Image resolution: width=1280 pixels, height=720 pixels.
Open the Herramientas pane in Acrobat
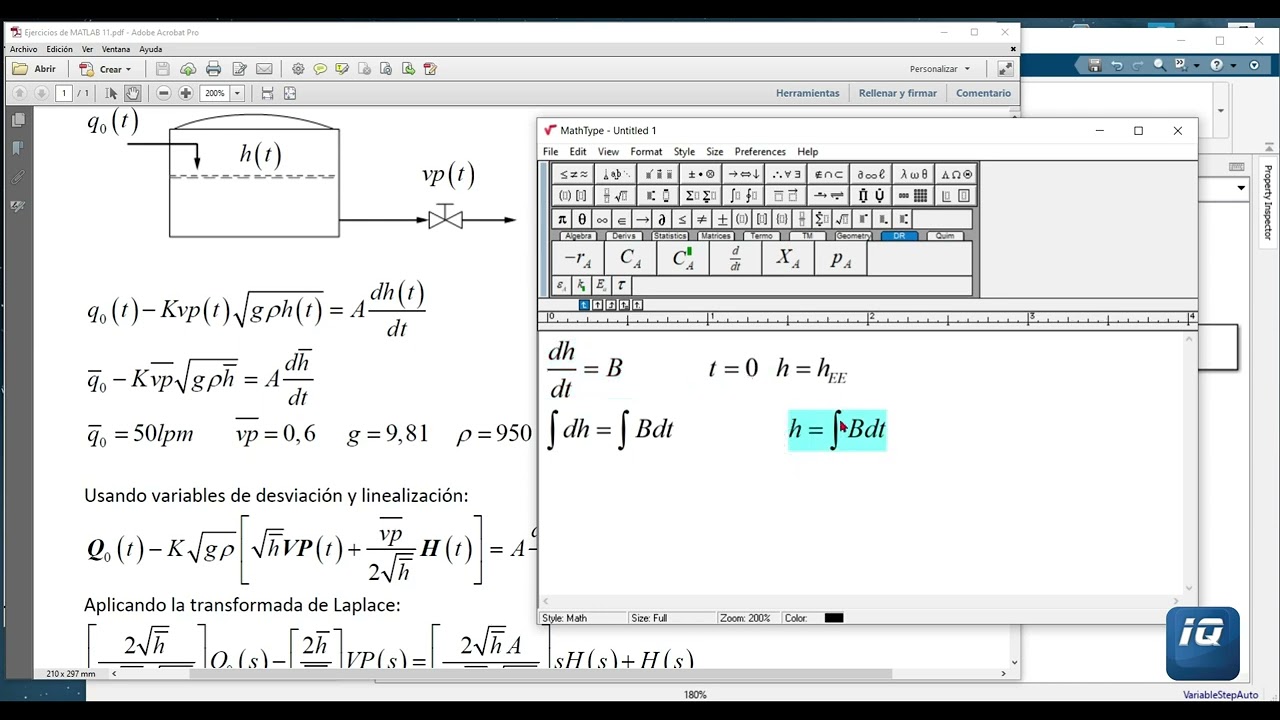pyautogui.click(x=807, y=93)
